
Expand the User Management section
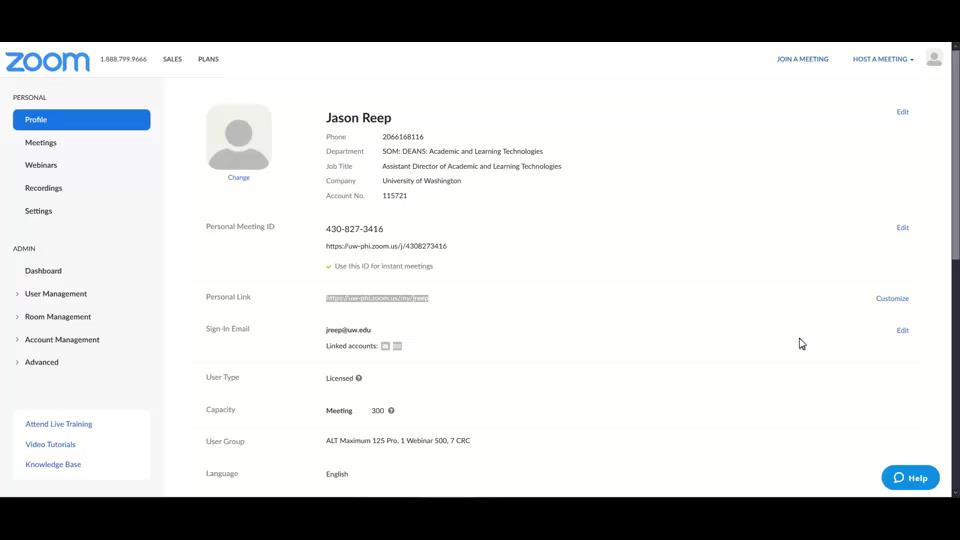click(x=55, y=294)
